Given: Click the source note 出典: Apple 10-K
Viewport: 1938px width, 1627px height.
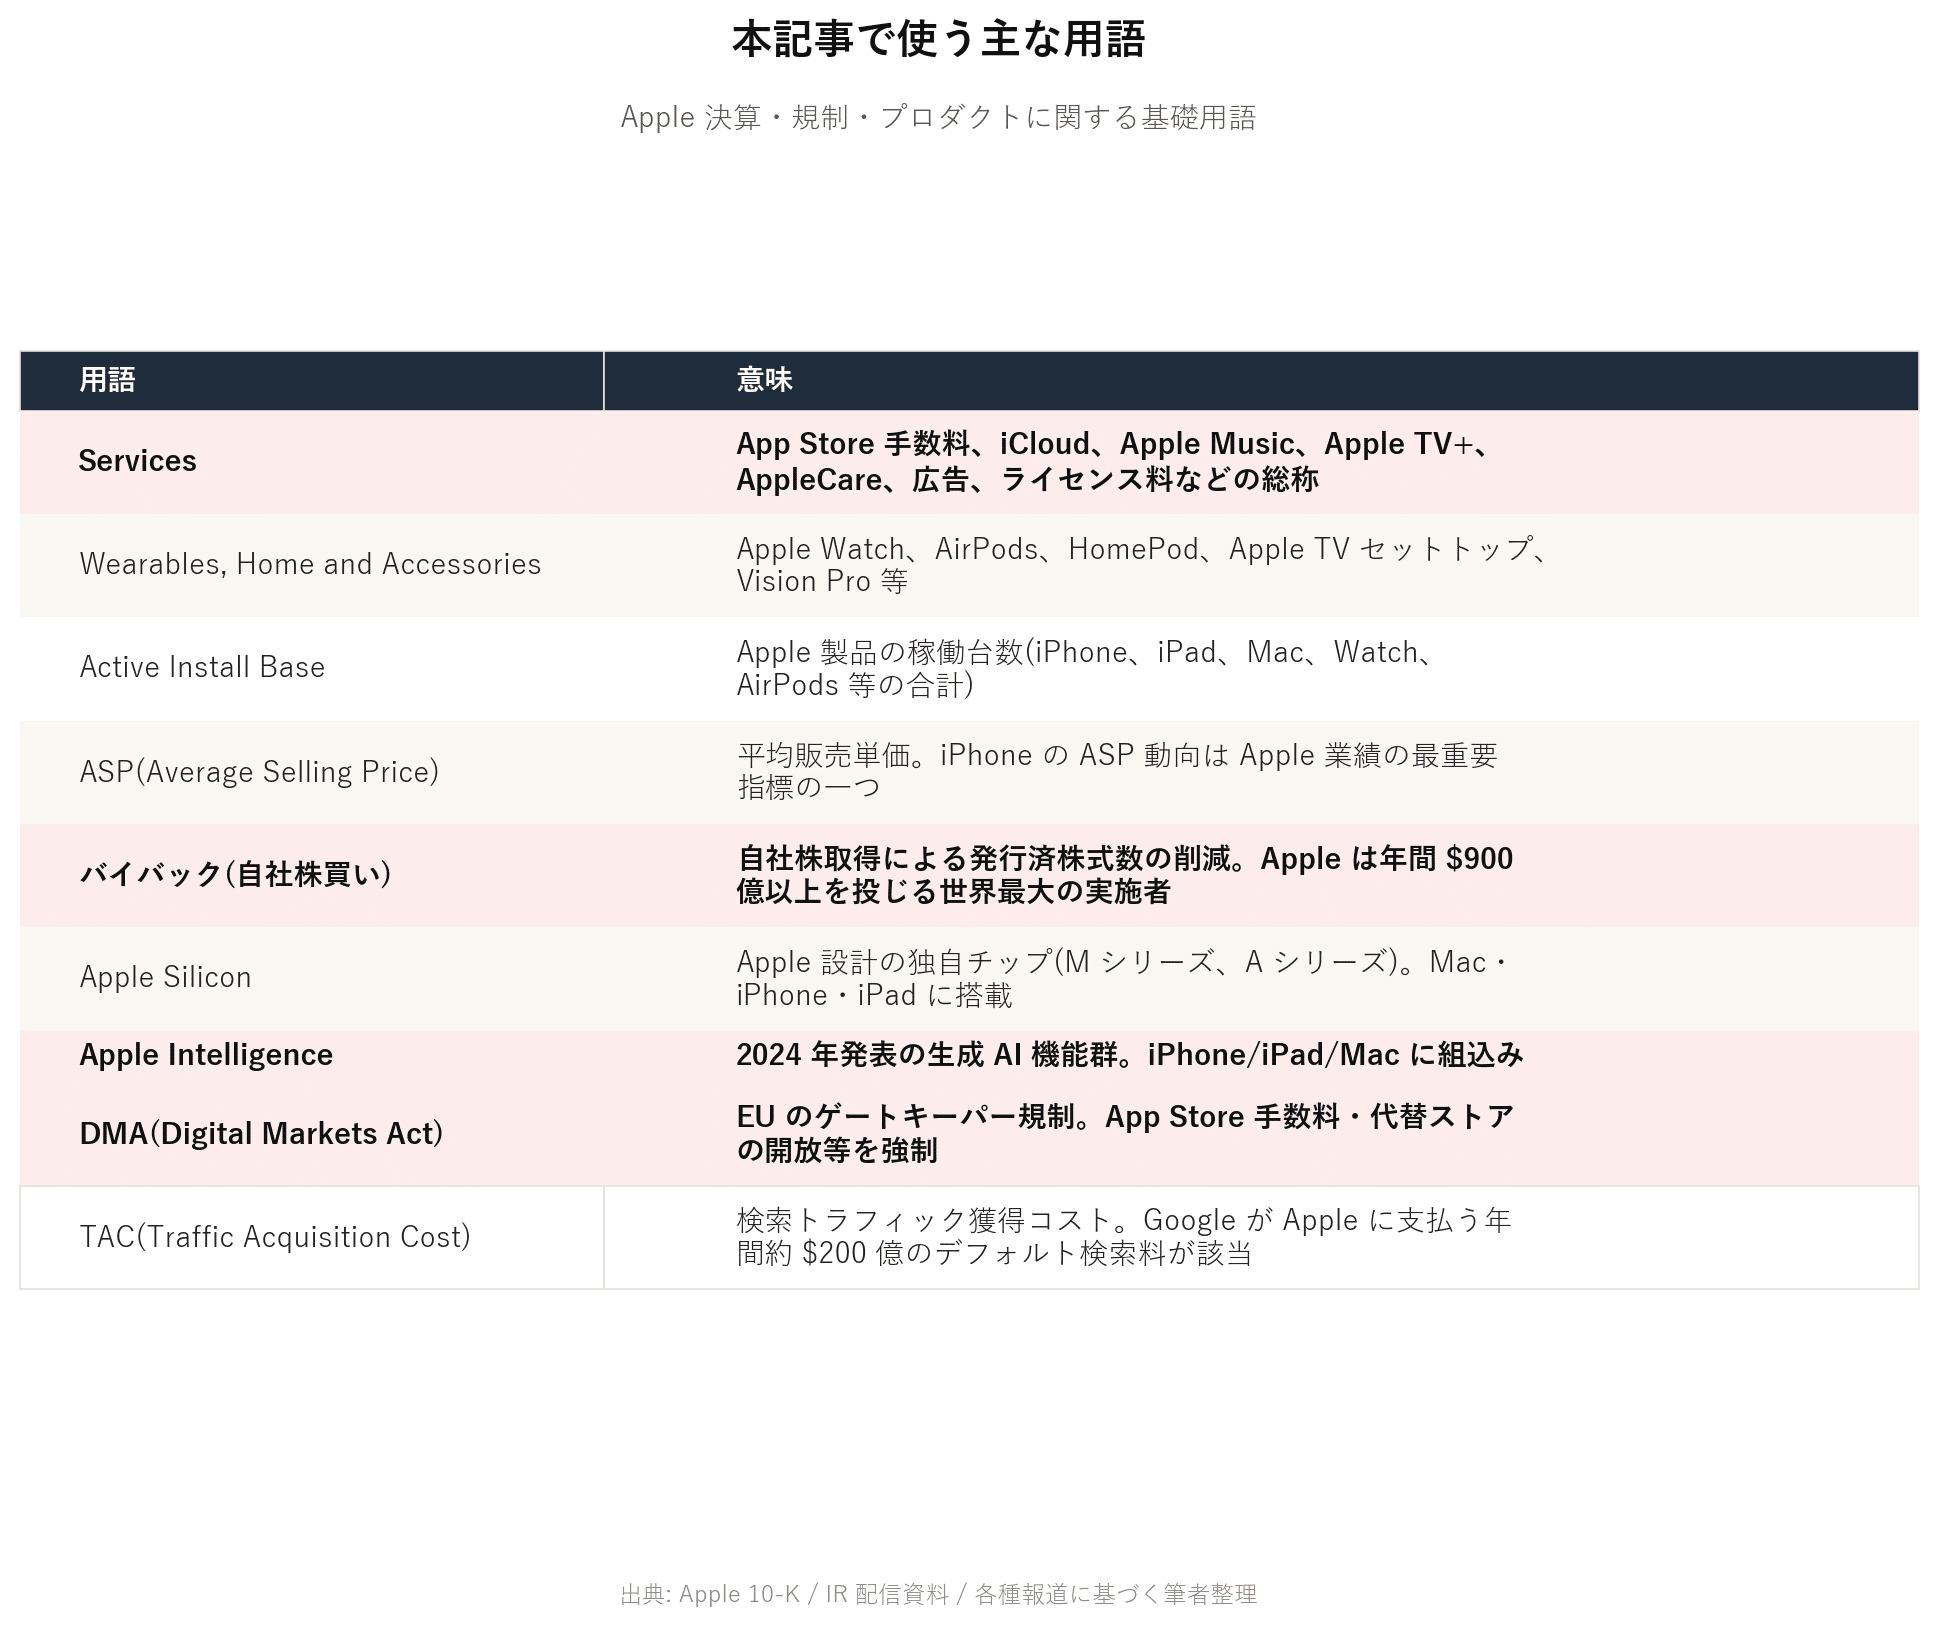Looking at the screenshot, I should point(938,1594).
